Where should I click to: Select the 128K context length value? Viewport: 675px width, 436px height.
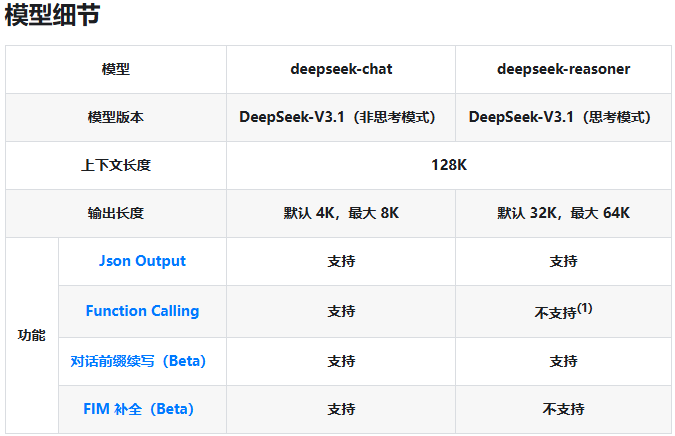coord(449,165)
